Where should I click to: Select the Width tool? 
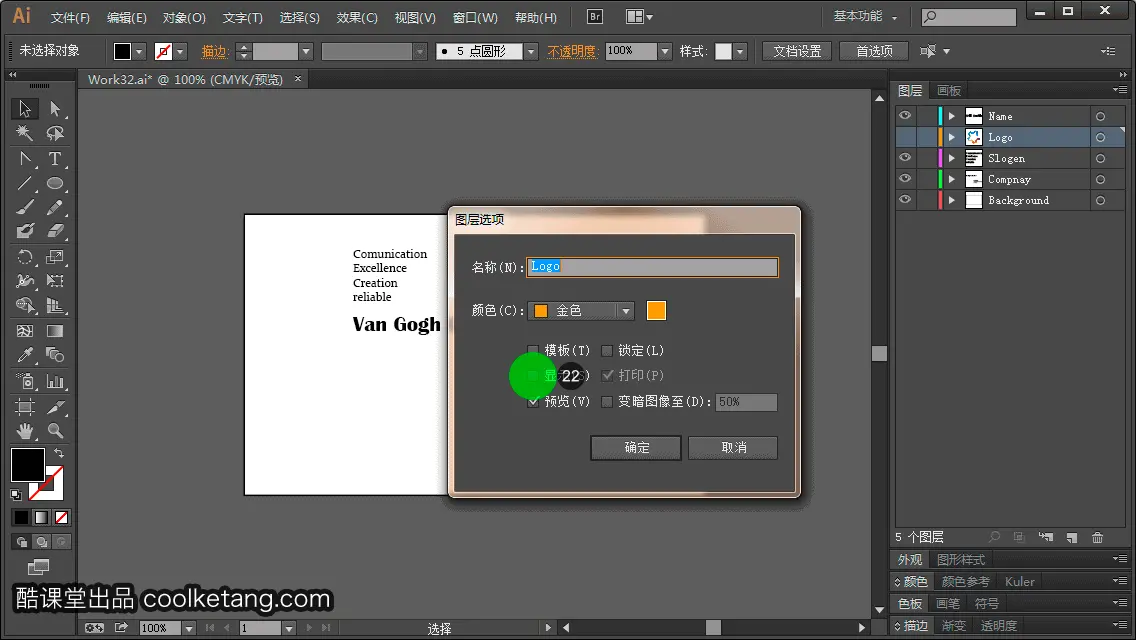click(25, 281)
